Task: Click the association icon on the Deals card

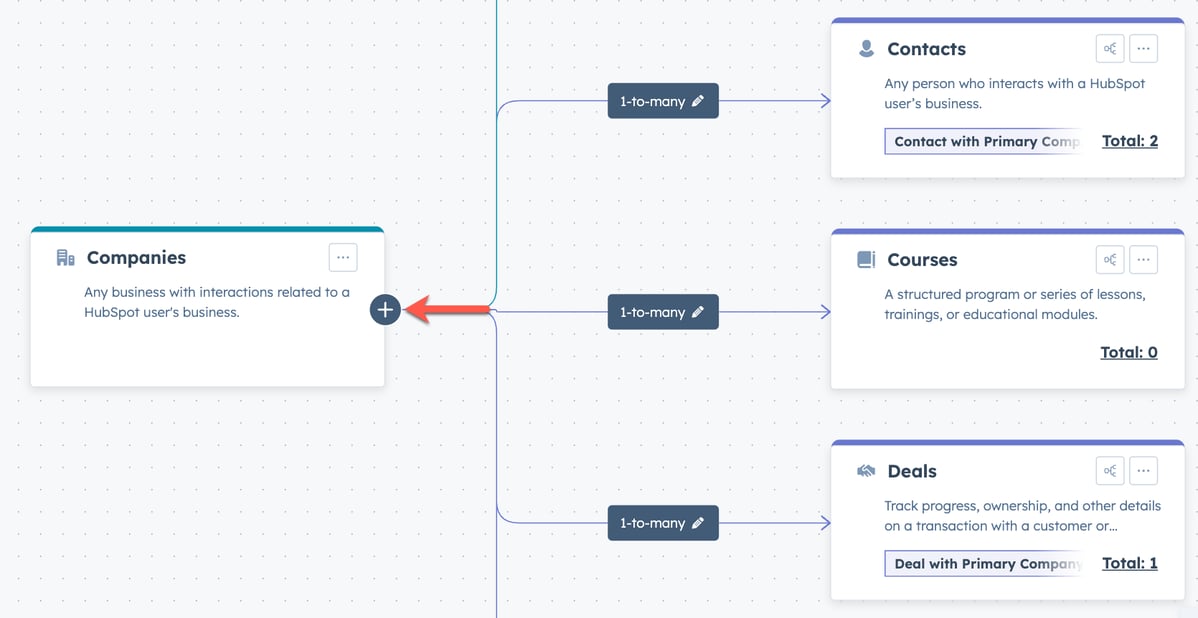Action: pos(1109,470)
